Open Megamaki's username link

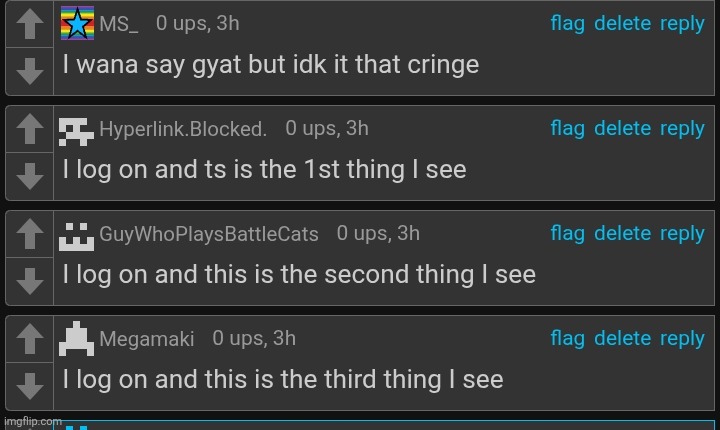[x=146, y=339]
